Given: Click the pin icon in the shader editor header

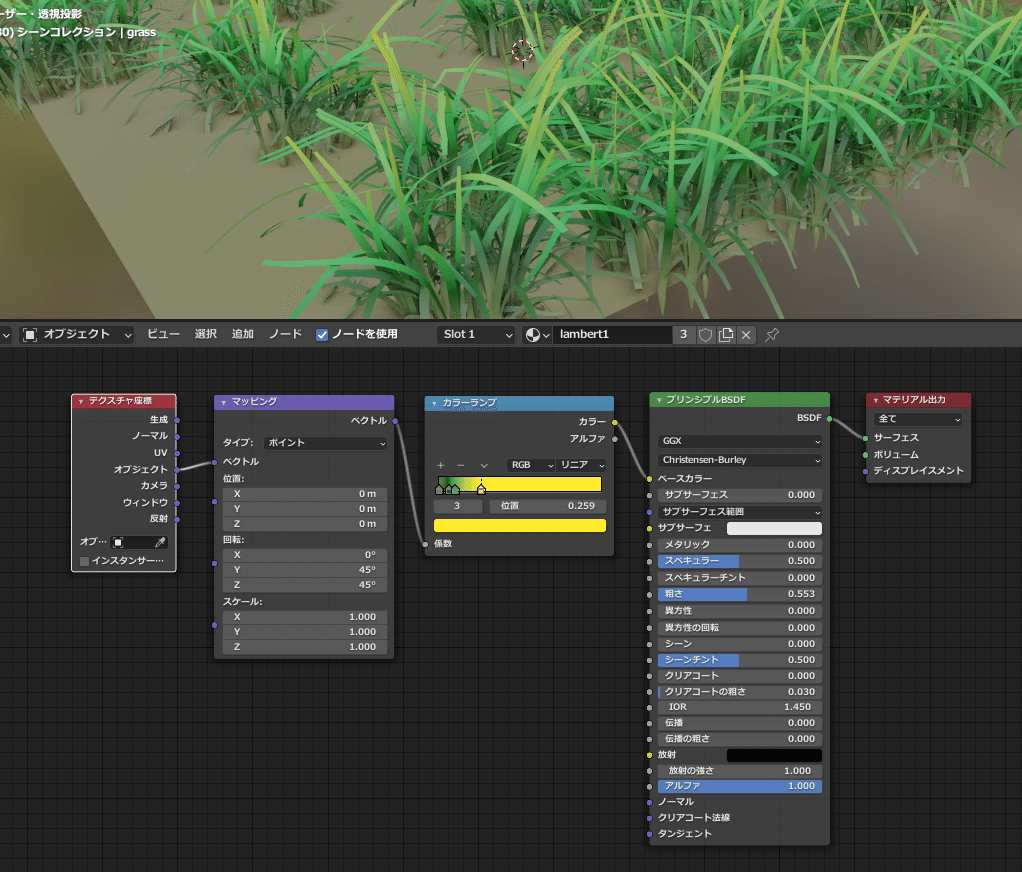Looking at the screenshot, I should pos(770,334).
